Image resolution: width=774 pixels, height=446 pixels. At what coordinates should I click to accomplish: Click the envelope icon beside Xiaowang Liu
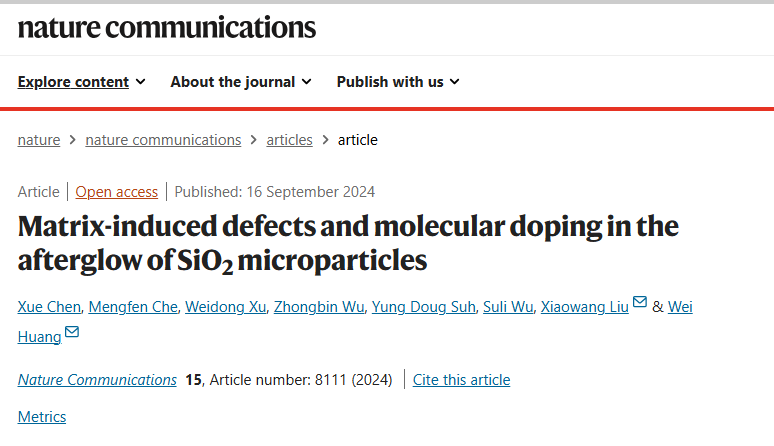[640, 301]
